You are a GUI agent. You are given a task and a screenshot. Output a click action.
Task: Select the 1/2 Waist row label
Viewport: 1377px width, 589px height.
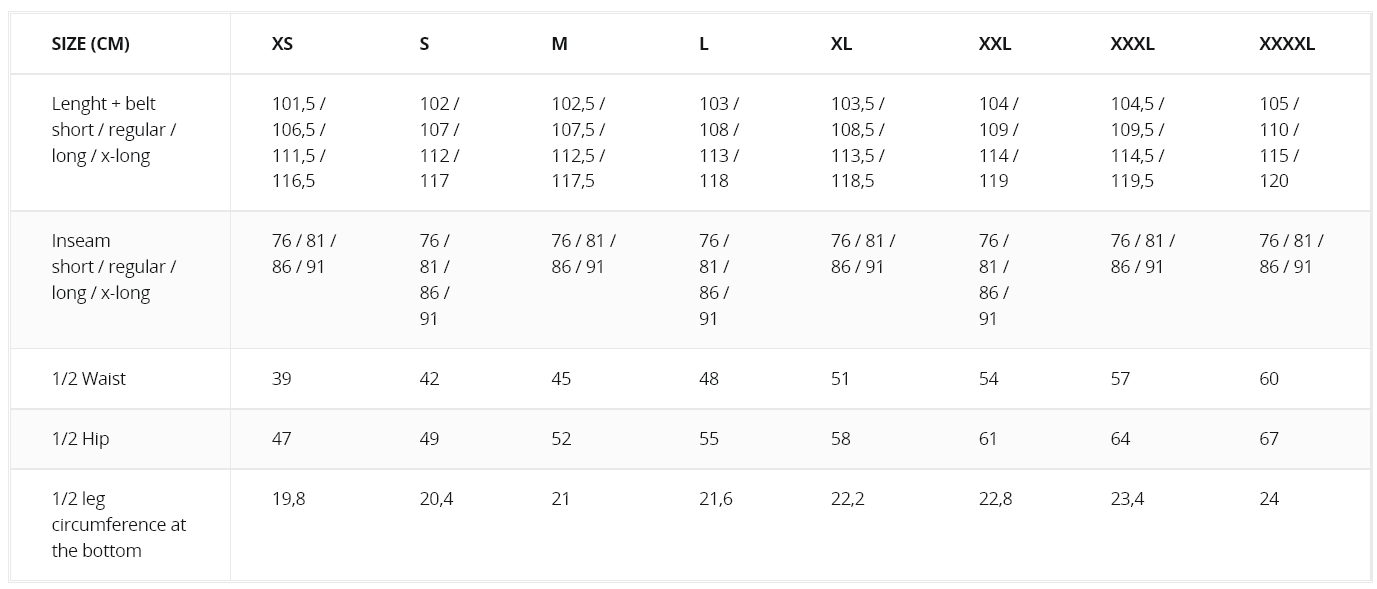89,379
